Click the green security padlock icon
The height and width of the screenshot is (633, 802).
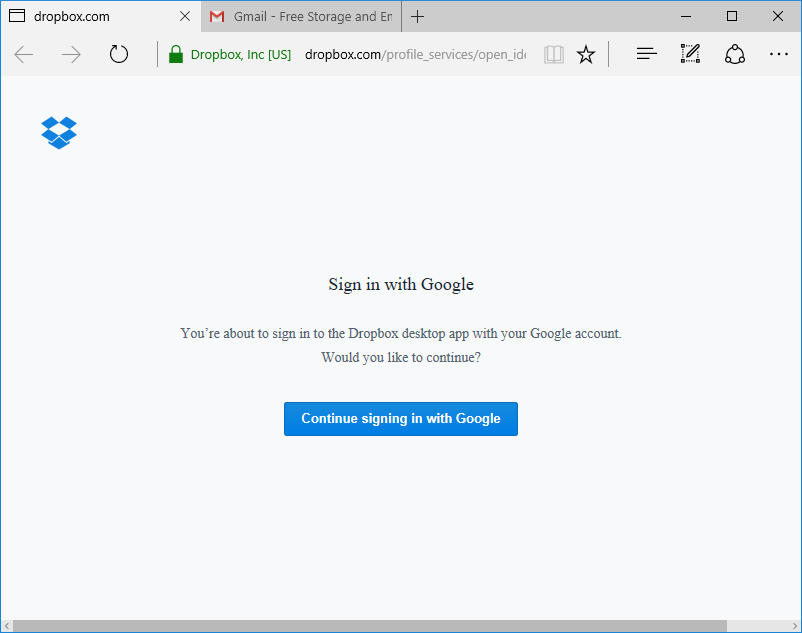click(x=175, y=54)
